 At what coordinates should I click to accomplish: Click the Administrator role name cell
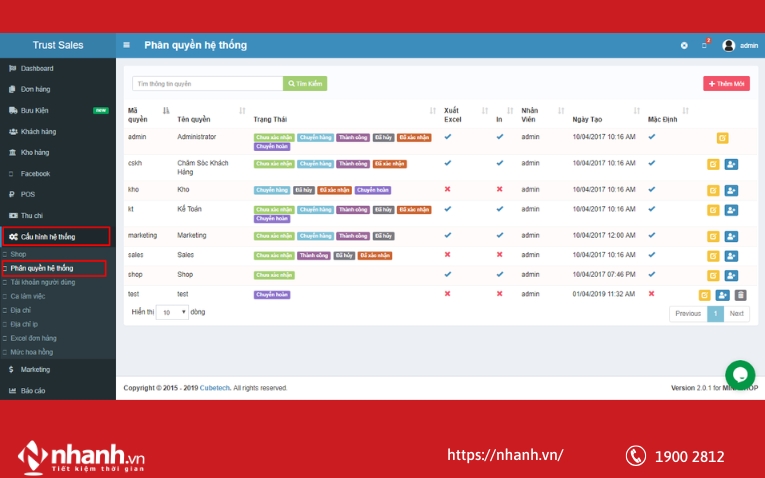click(197, 137)
